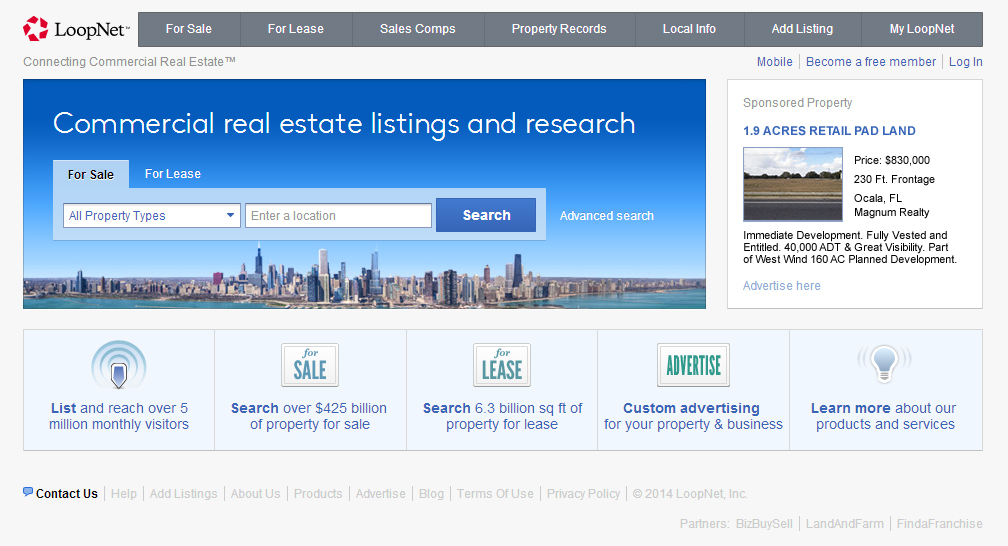
Task: Click the Log In link
Action: (966, 62)
